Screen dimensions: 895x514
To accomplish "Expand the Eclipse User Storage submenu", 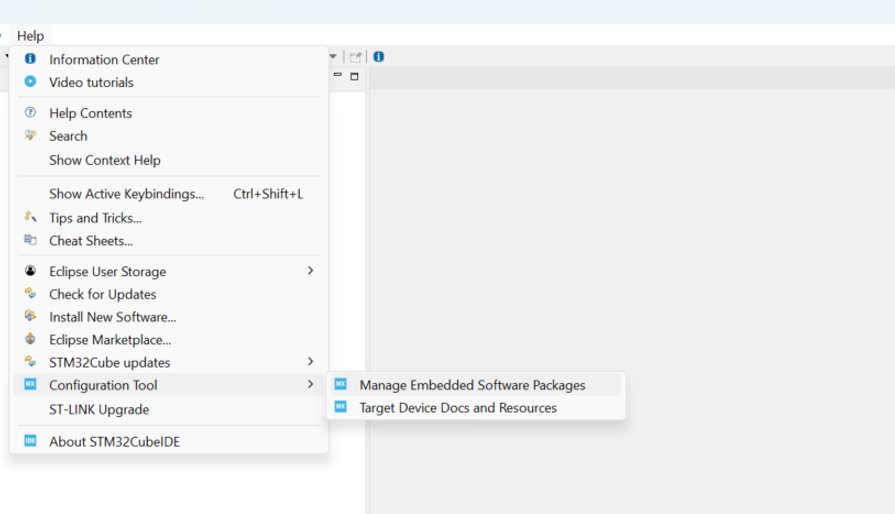I will pos(310,271).
